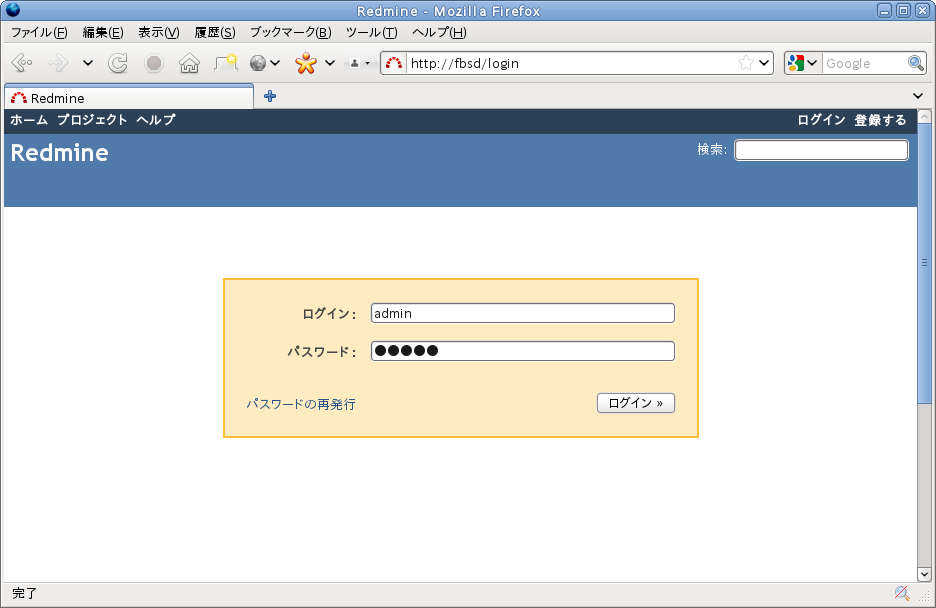Viewport: 936px width, 608px height.
Task: Open the ヘルプ(H) browser menu
Action: [x=439, y=32]
